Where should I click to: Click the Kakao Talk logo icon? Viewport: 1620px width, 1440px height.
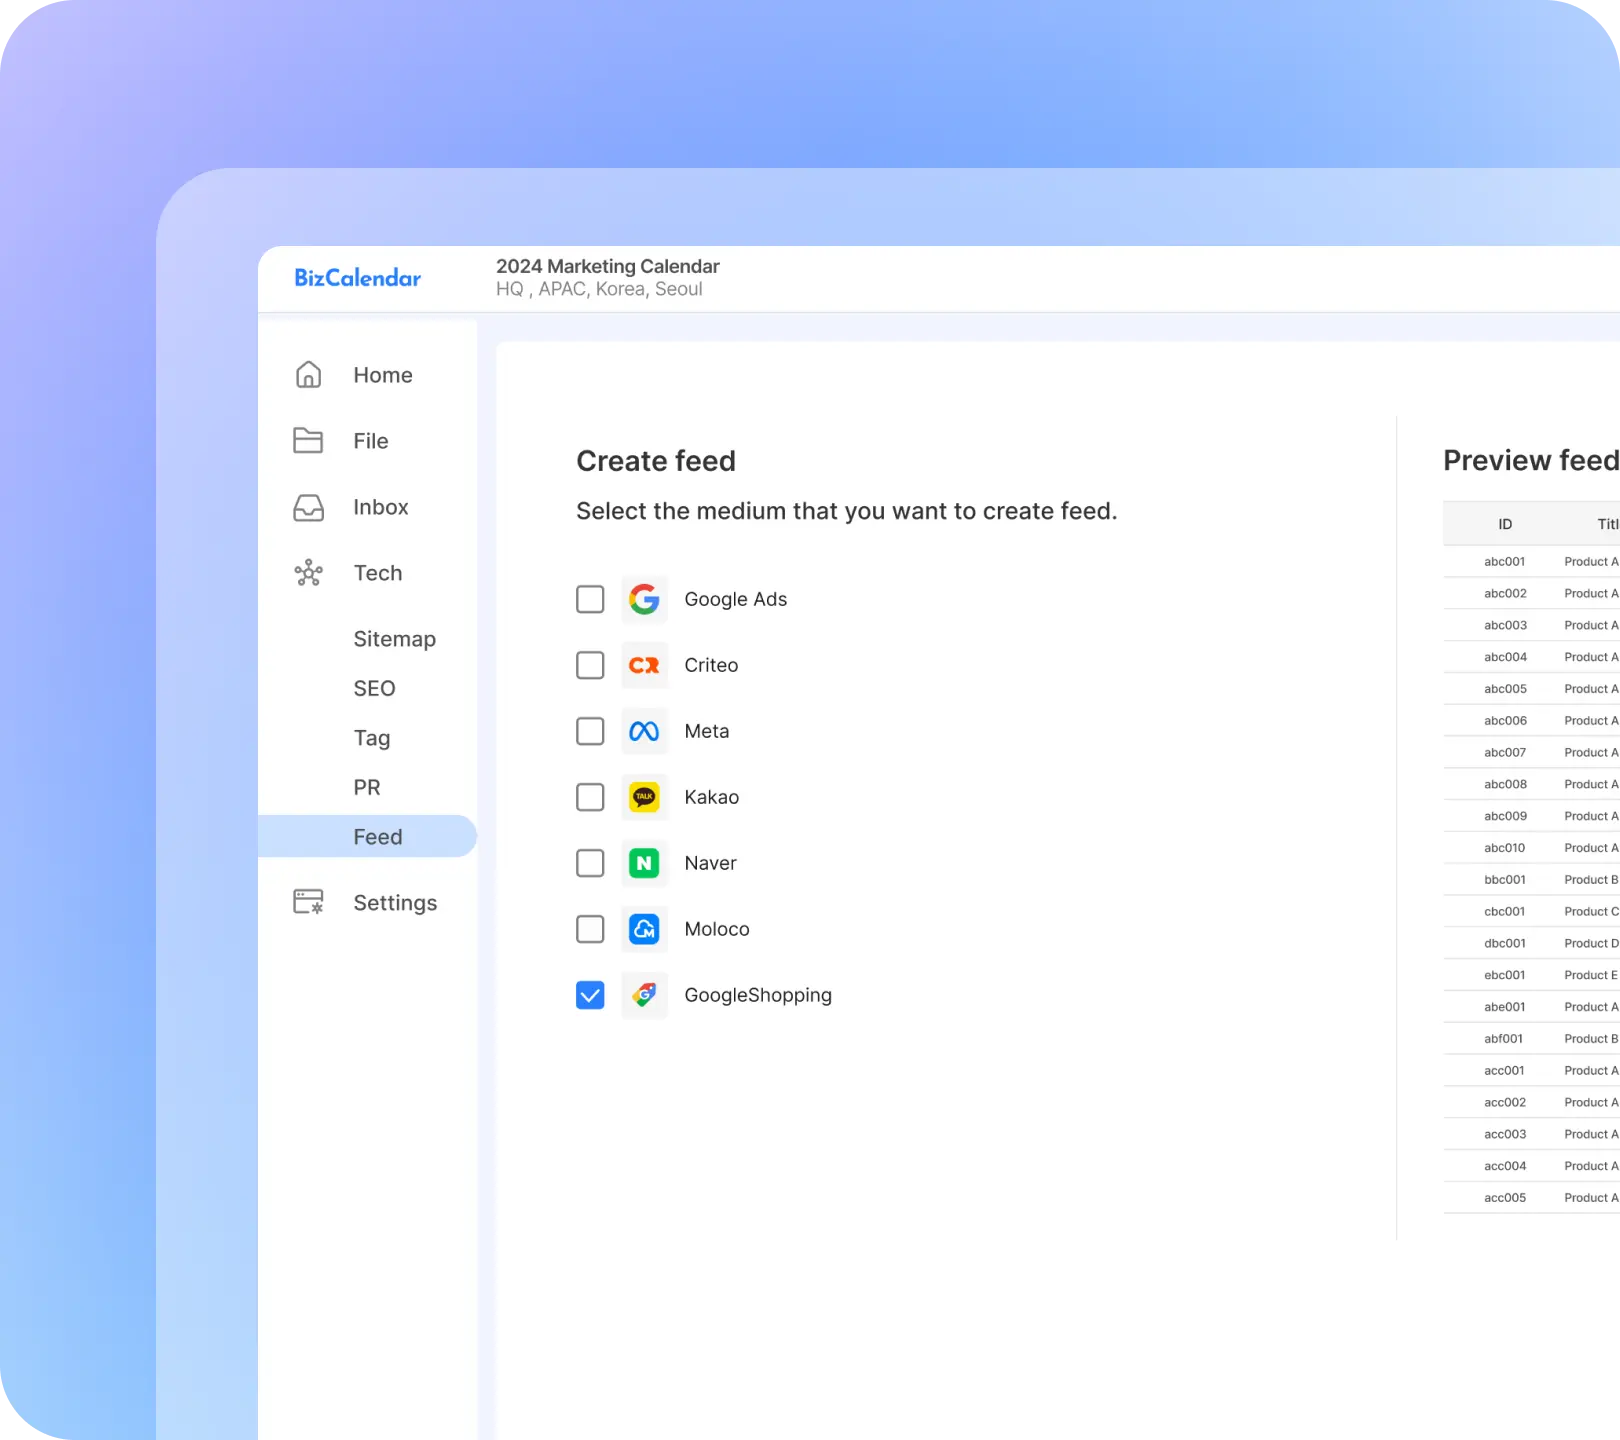(x=644, y=797)
